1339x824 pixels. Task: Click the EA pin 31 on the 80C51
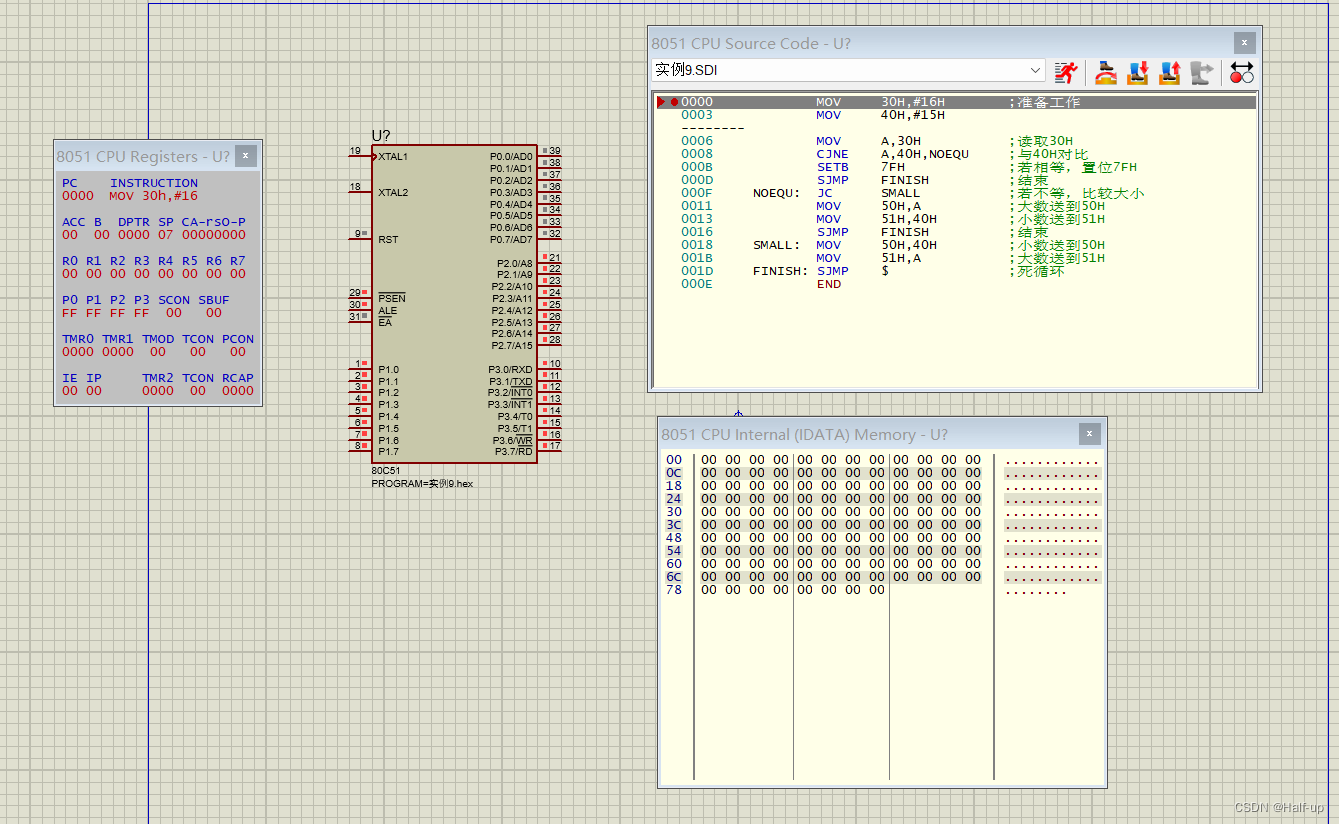pos(360,322)
